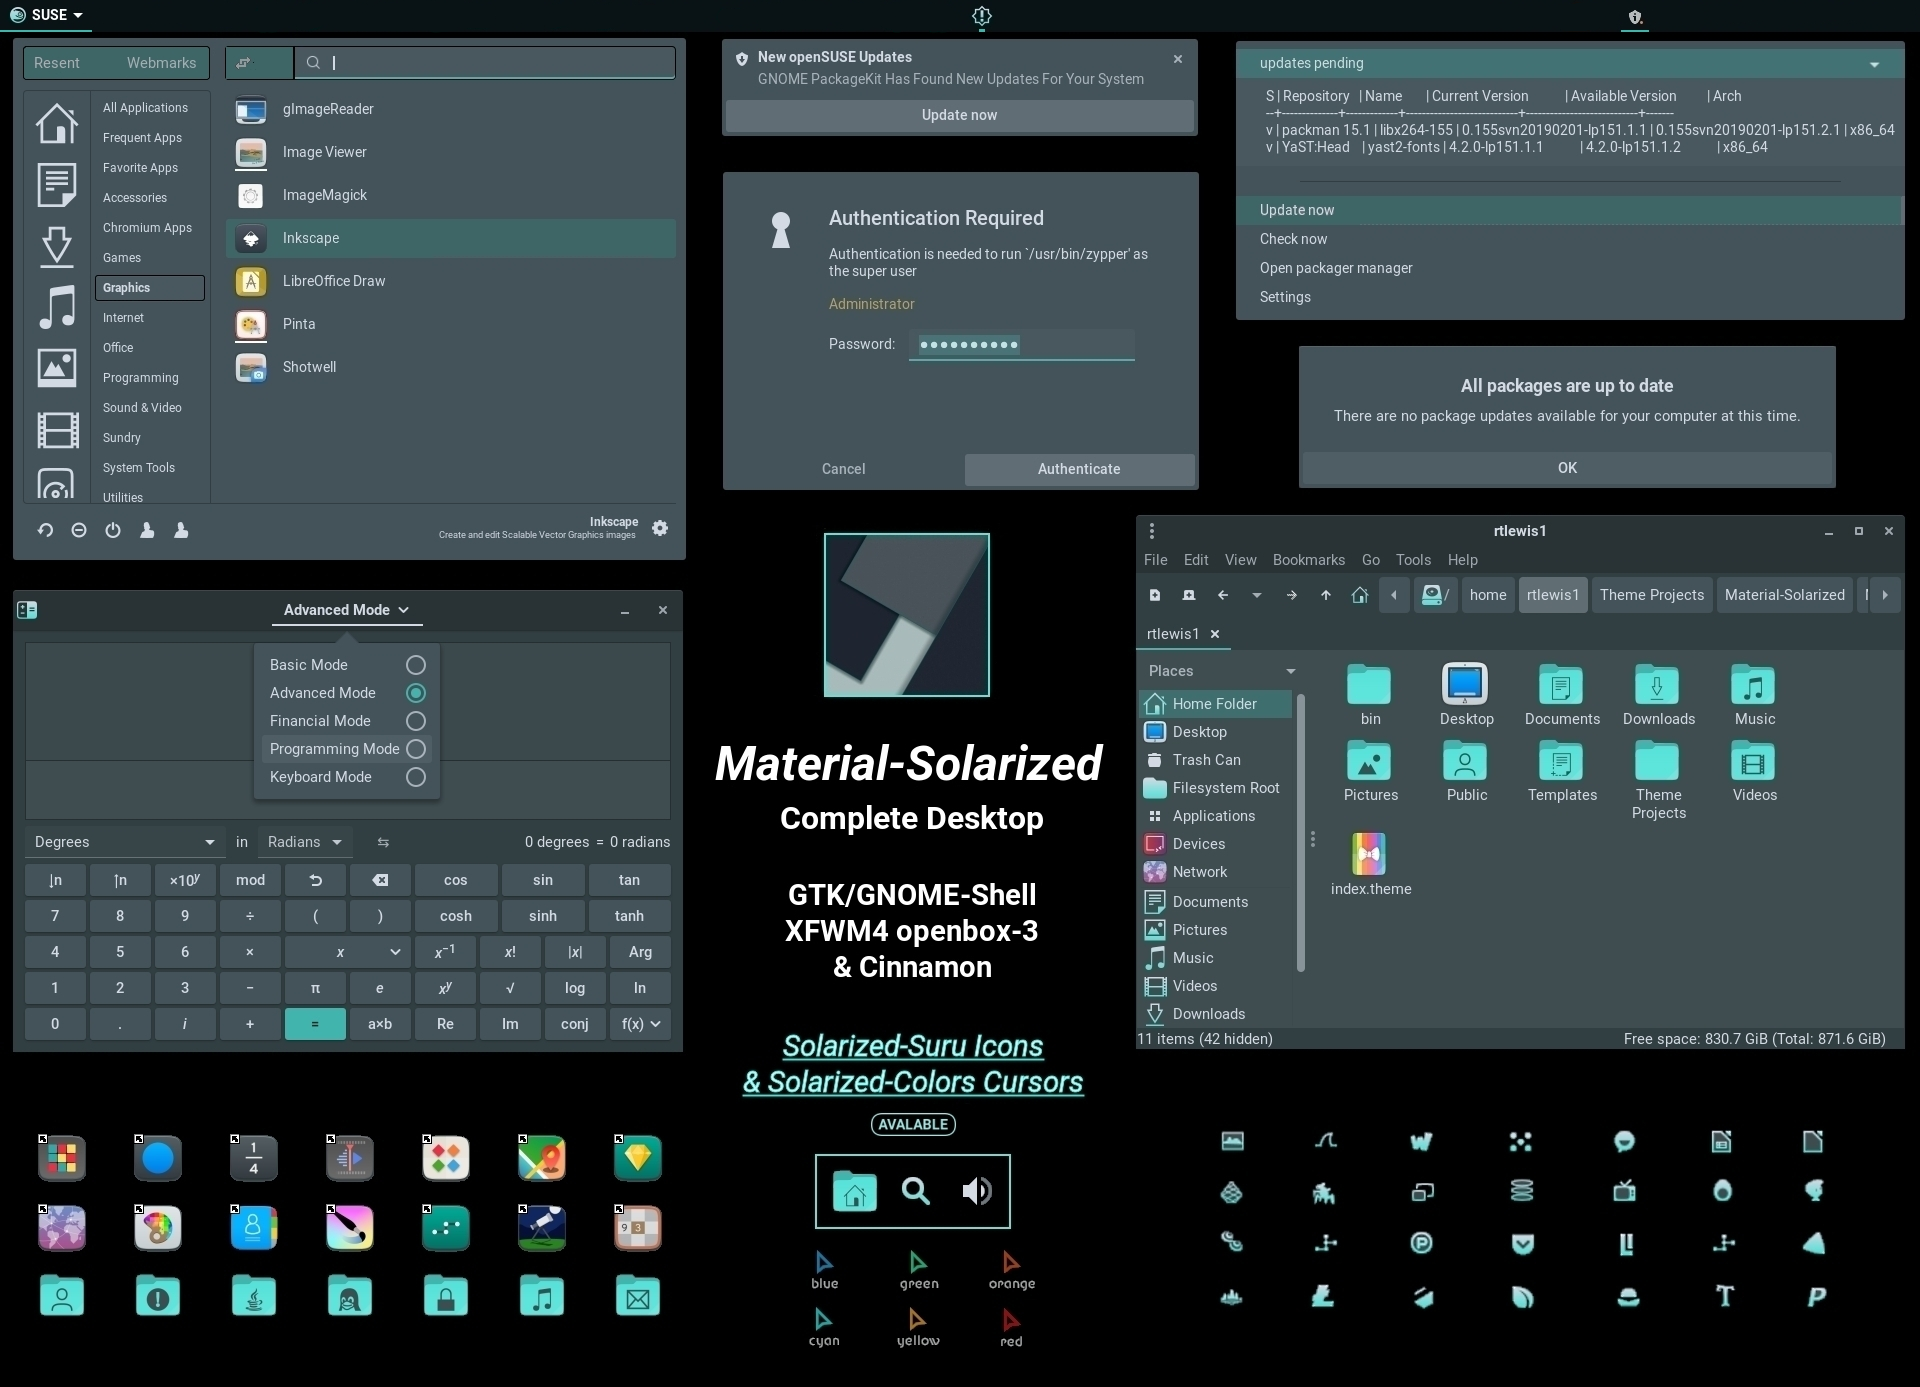Select the Advanced Mode radio button

[x=416, y=693]
